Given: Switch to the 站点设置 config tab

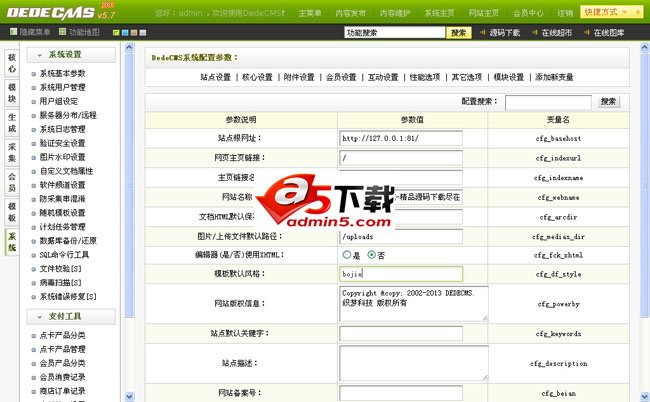Looking at the screenshot, I should click(215, 77).
